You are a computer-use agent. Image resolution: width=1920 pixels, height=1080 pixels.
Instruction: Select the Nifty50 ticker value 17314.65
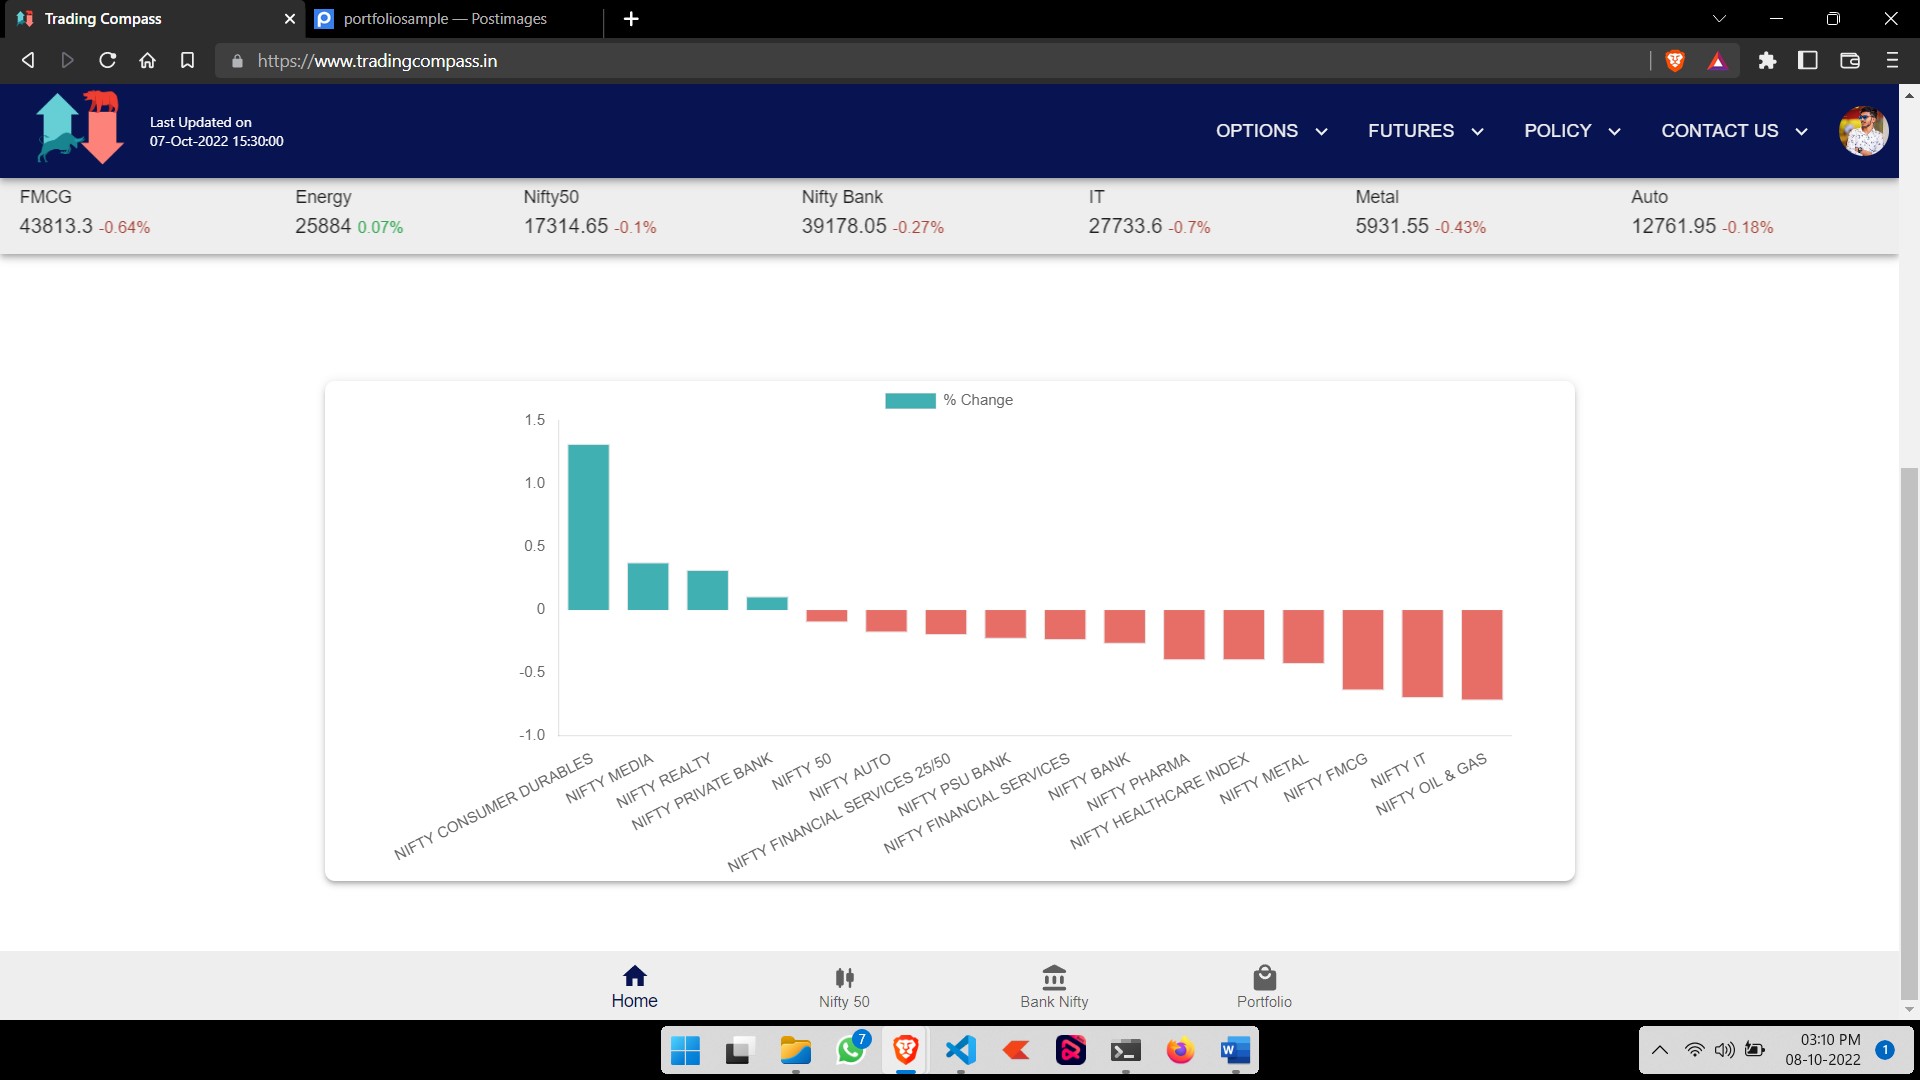pyautogui.click(x=566, y=226)
